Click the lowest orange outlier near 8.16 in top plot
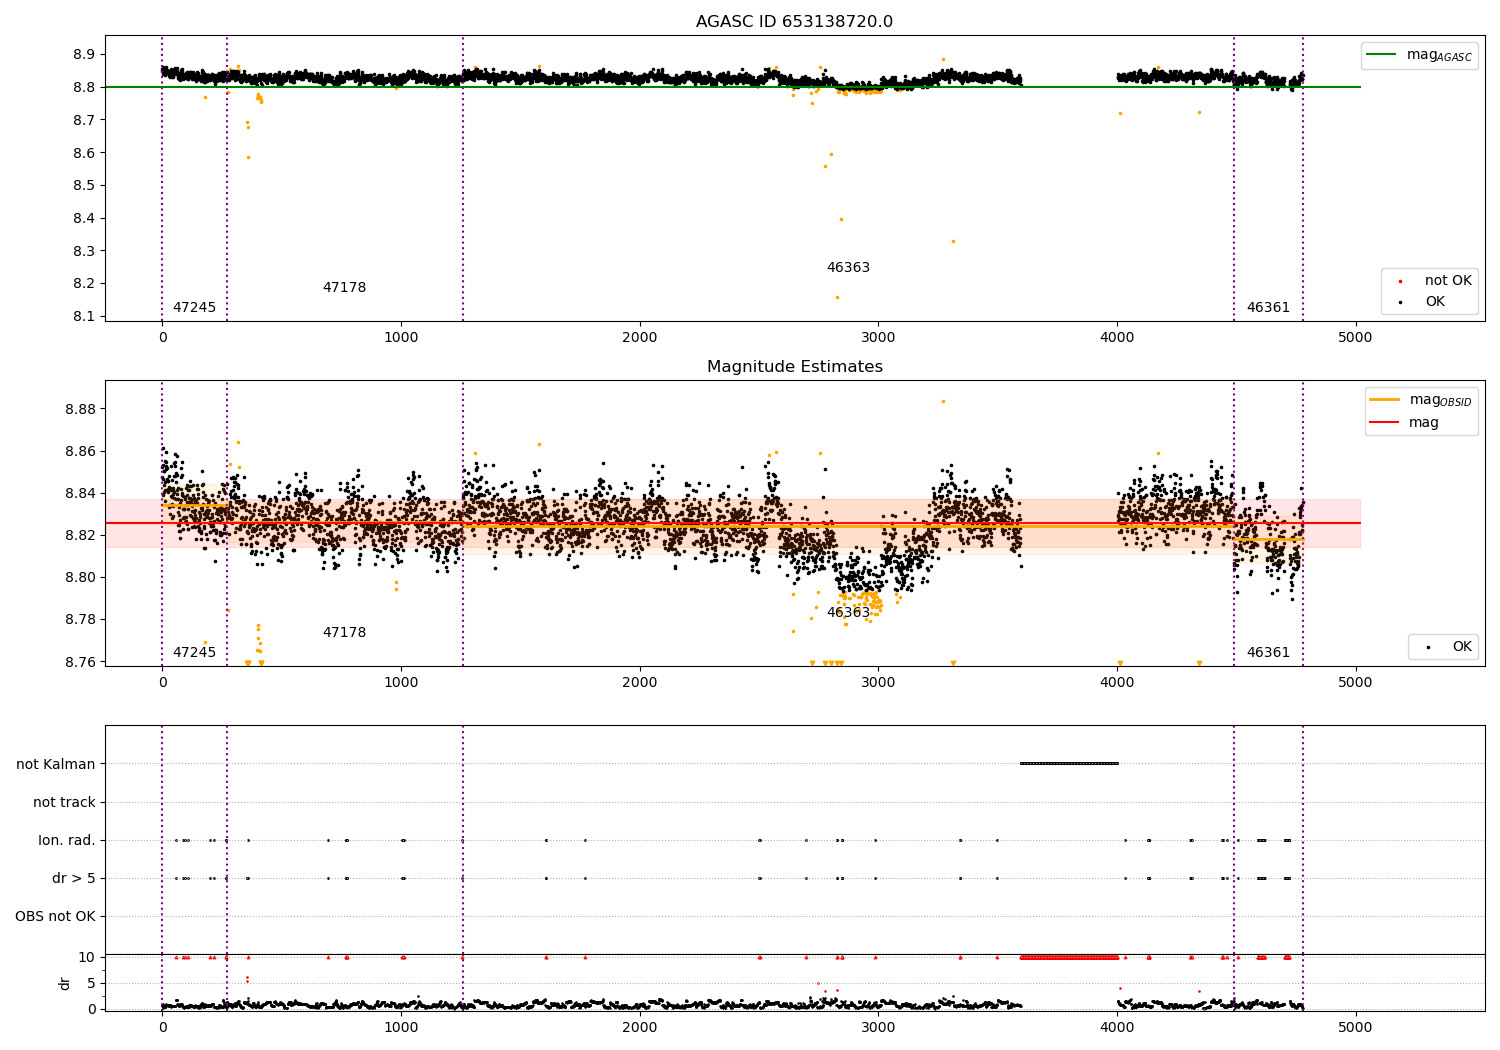 pyautogui.click(x=837, y=297)
